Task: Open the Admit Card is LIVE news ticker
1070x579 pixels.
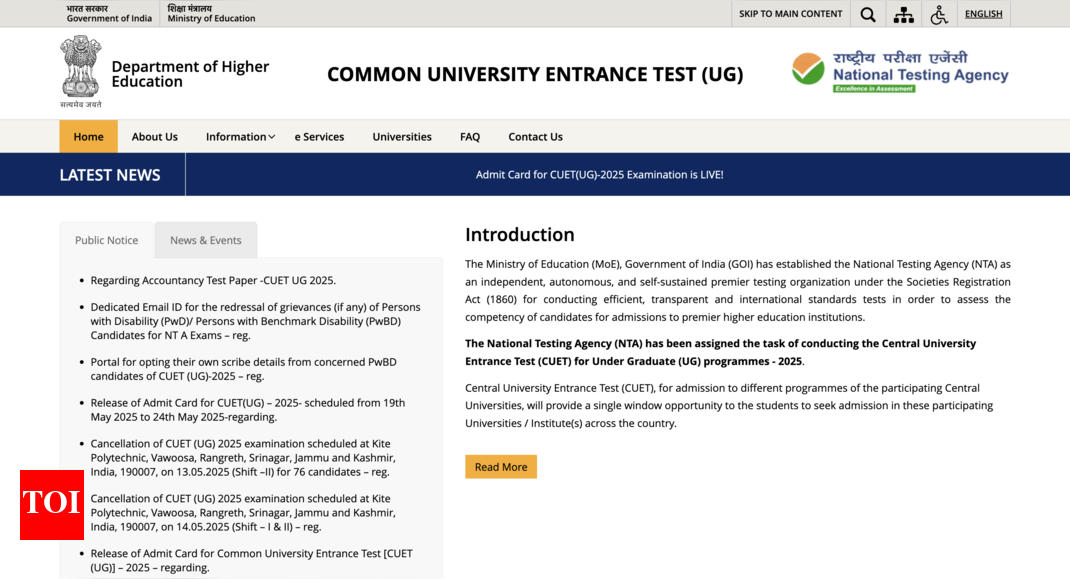Action: point(599,175)
